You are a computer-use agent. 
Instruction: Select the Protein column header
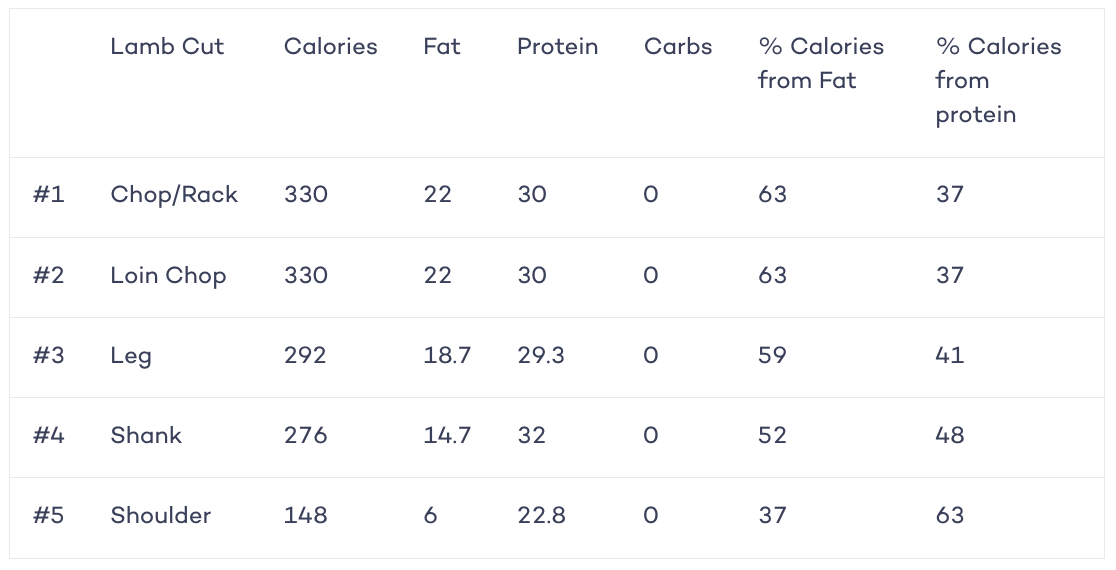point(558,46)
